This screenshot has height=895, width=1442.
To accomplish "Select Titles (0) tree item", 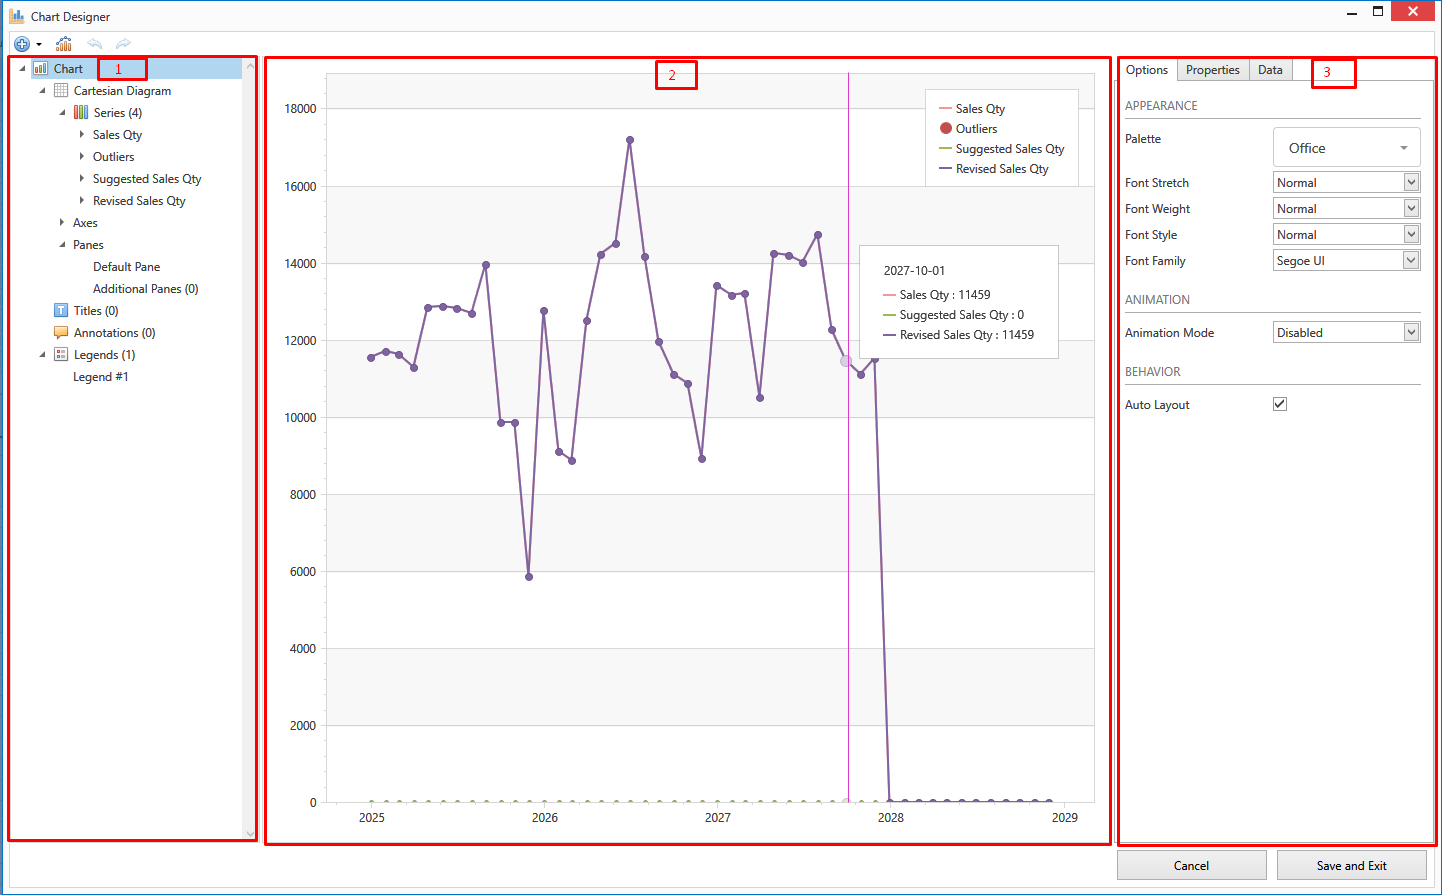I will coord(96,311).
